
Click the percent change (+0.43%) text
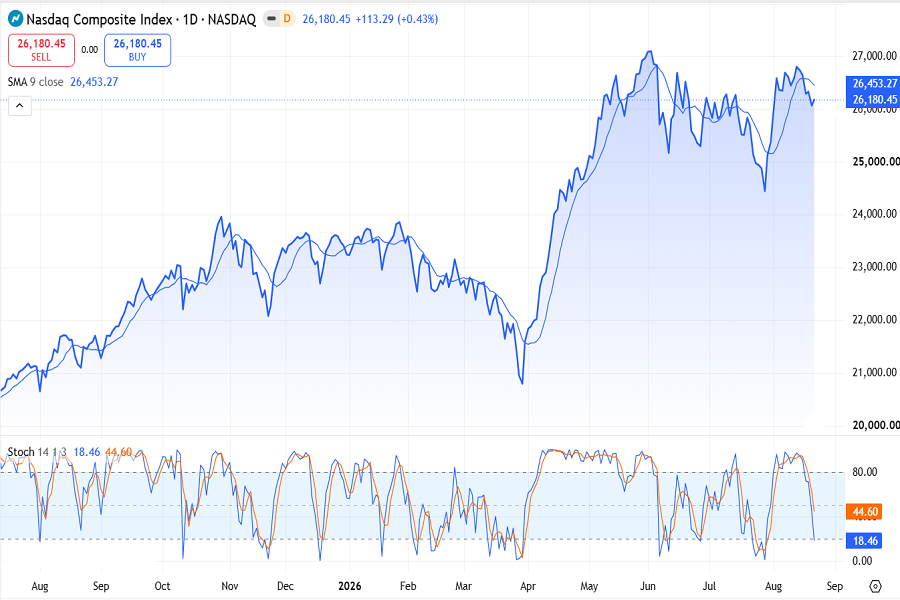click(x=418, y=19)
